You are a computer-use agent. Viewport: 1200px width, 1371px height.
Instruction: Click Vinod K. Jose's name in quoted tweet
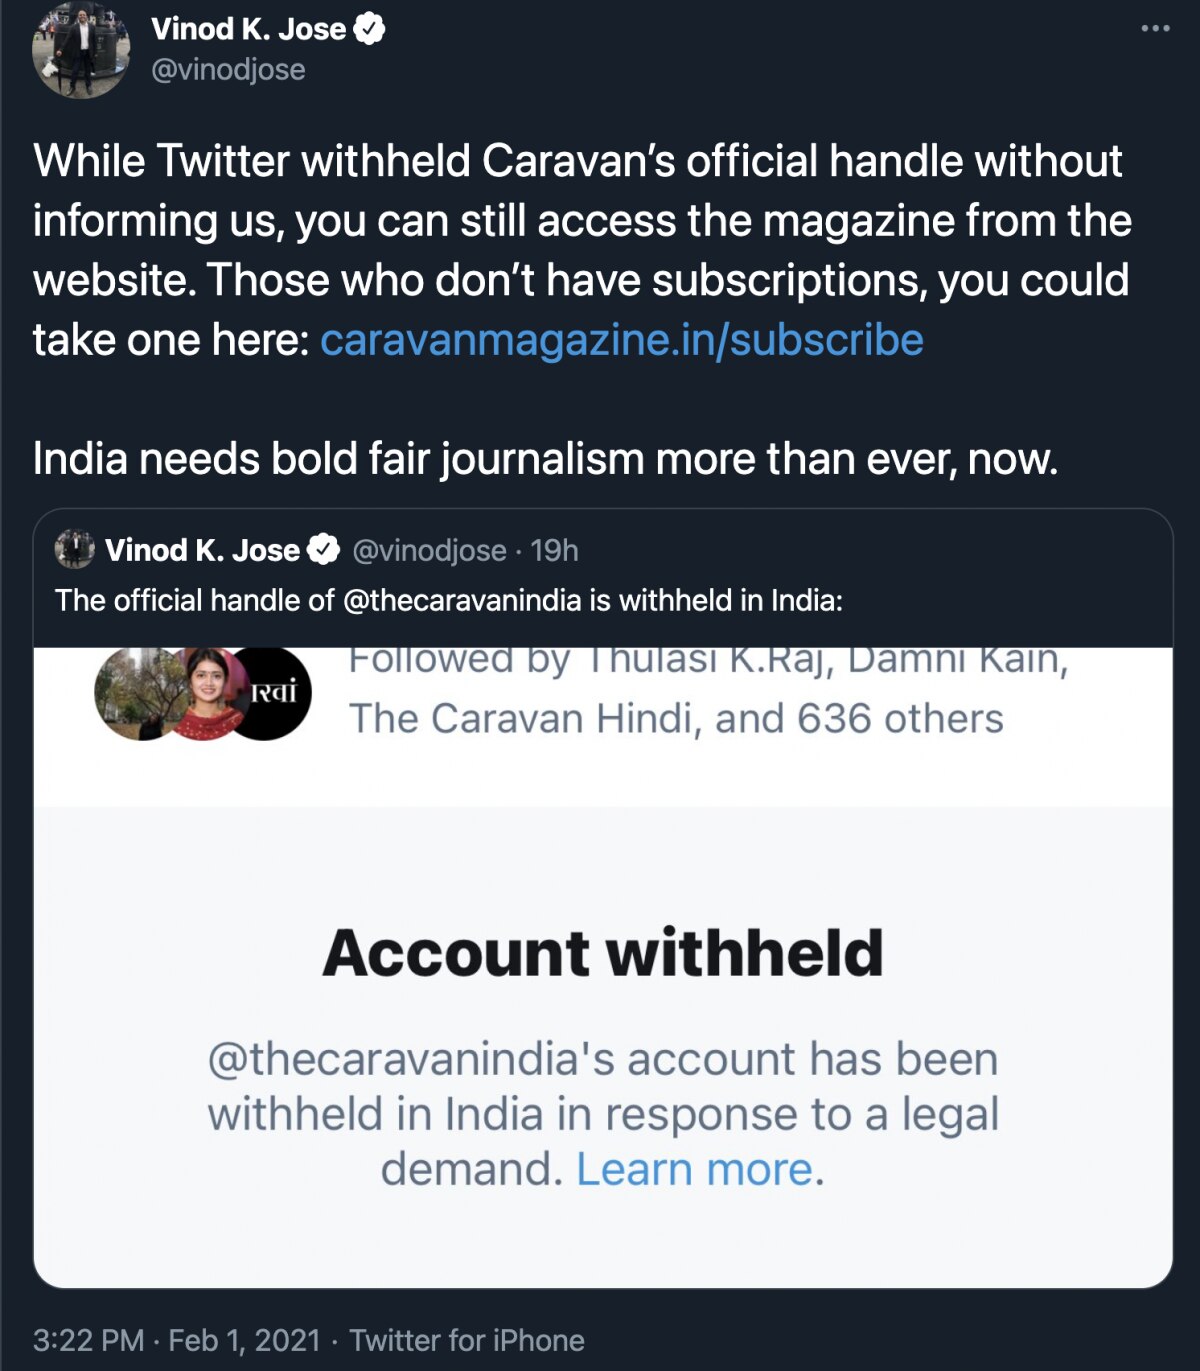(202, 550)
